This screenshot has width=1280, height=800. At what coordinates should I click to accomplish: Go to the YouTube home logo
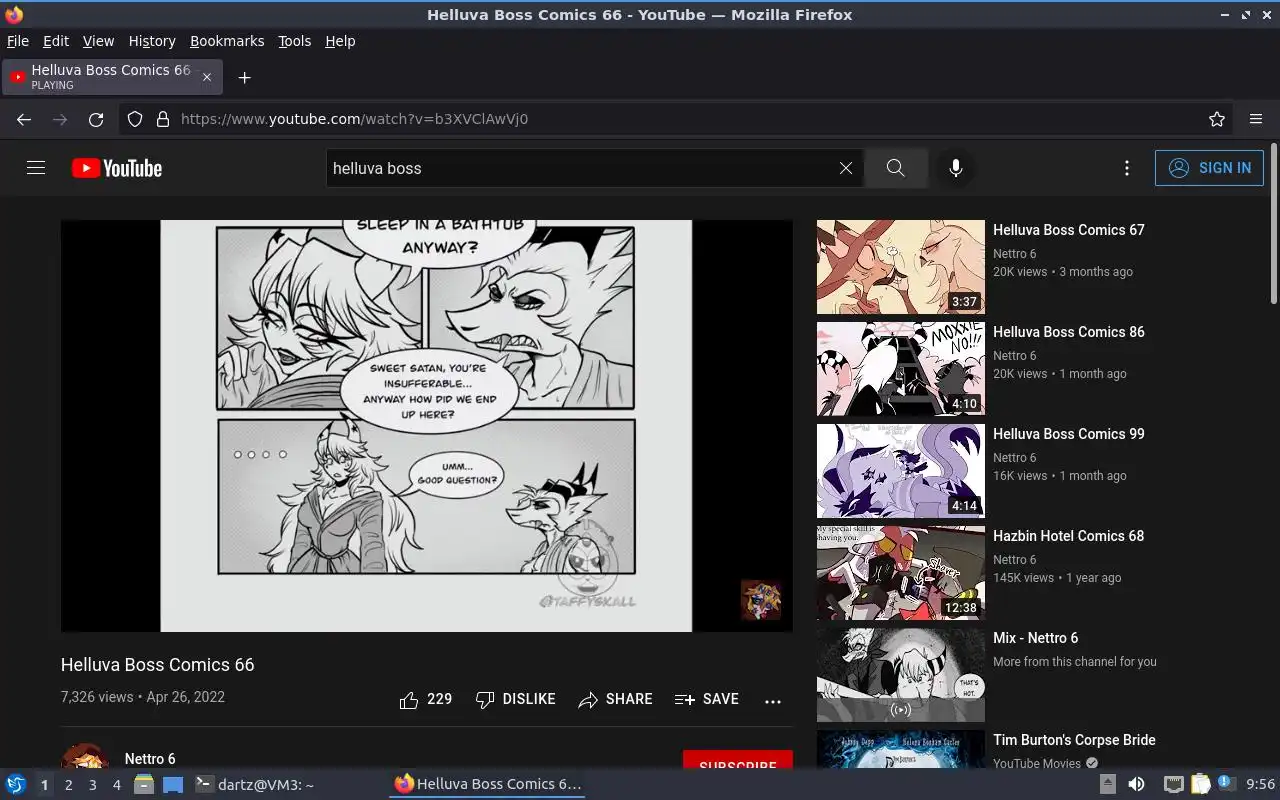[x=117, y=168]
